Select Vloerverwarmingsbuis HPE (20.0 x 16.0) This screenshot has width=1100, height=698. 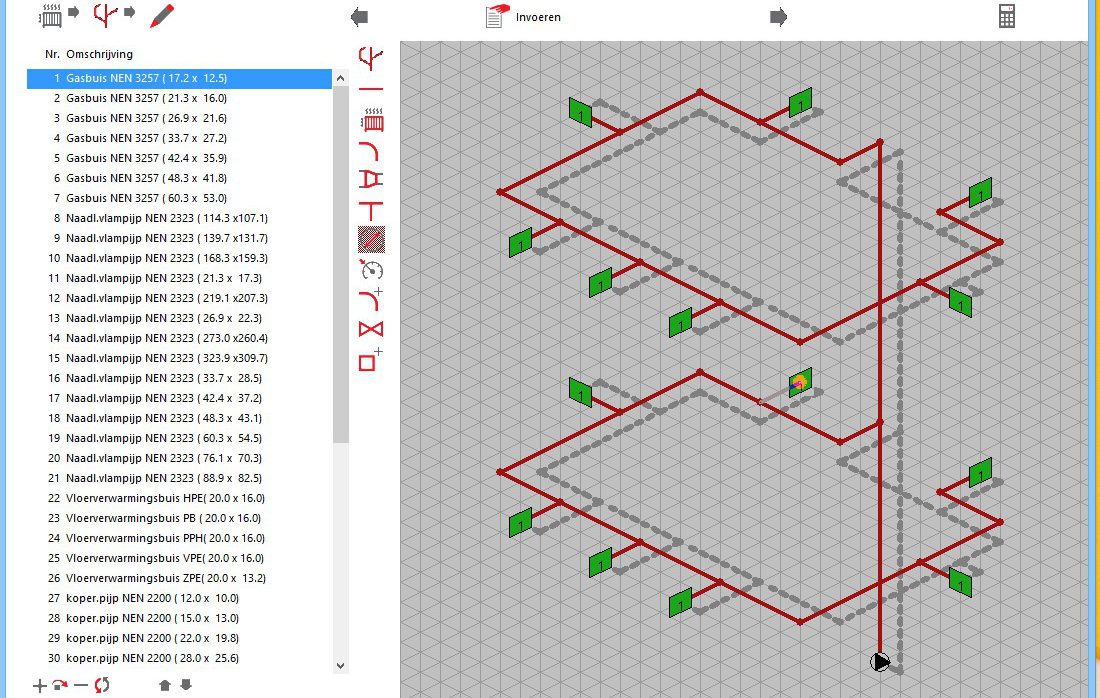pyautogui.click(x=179, y=498)
